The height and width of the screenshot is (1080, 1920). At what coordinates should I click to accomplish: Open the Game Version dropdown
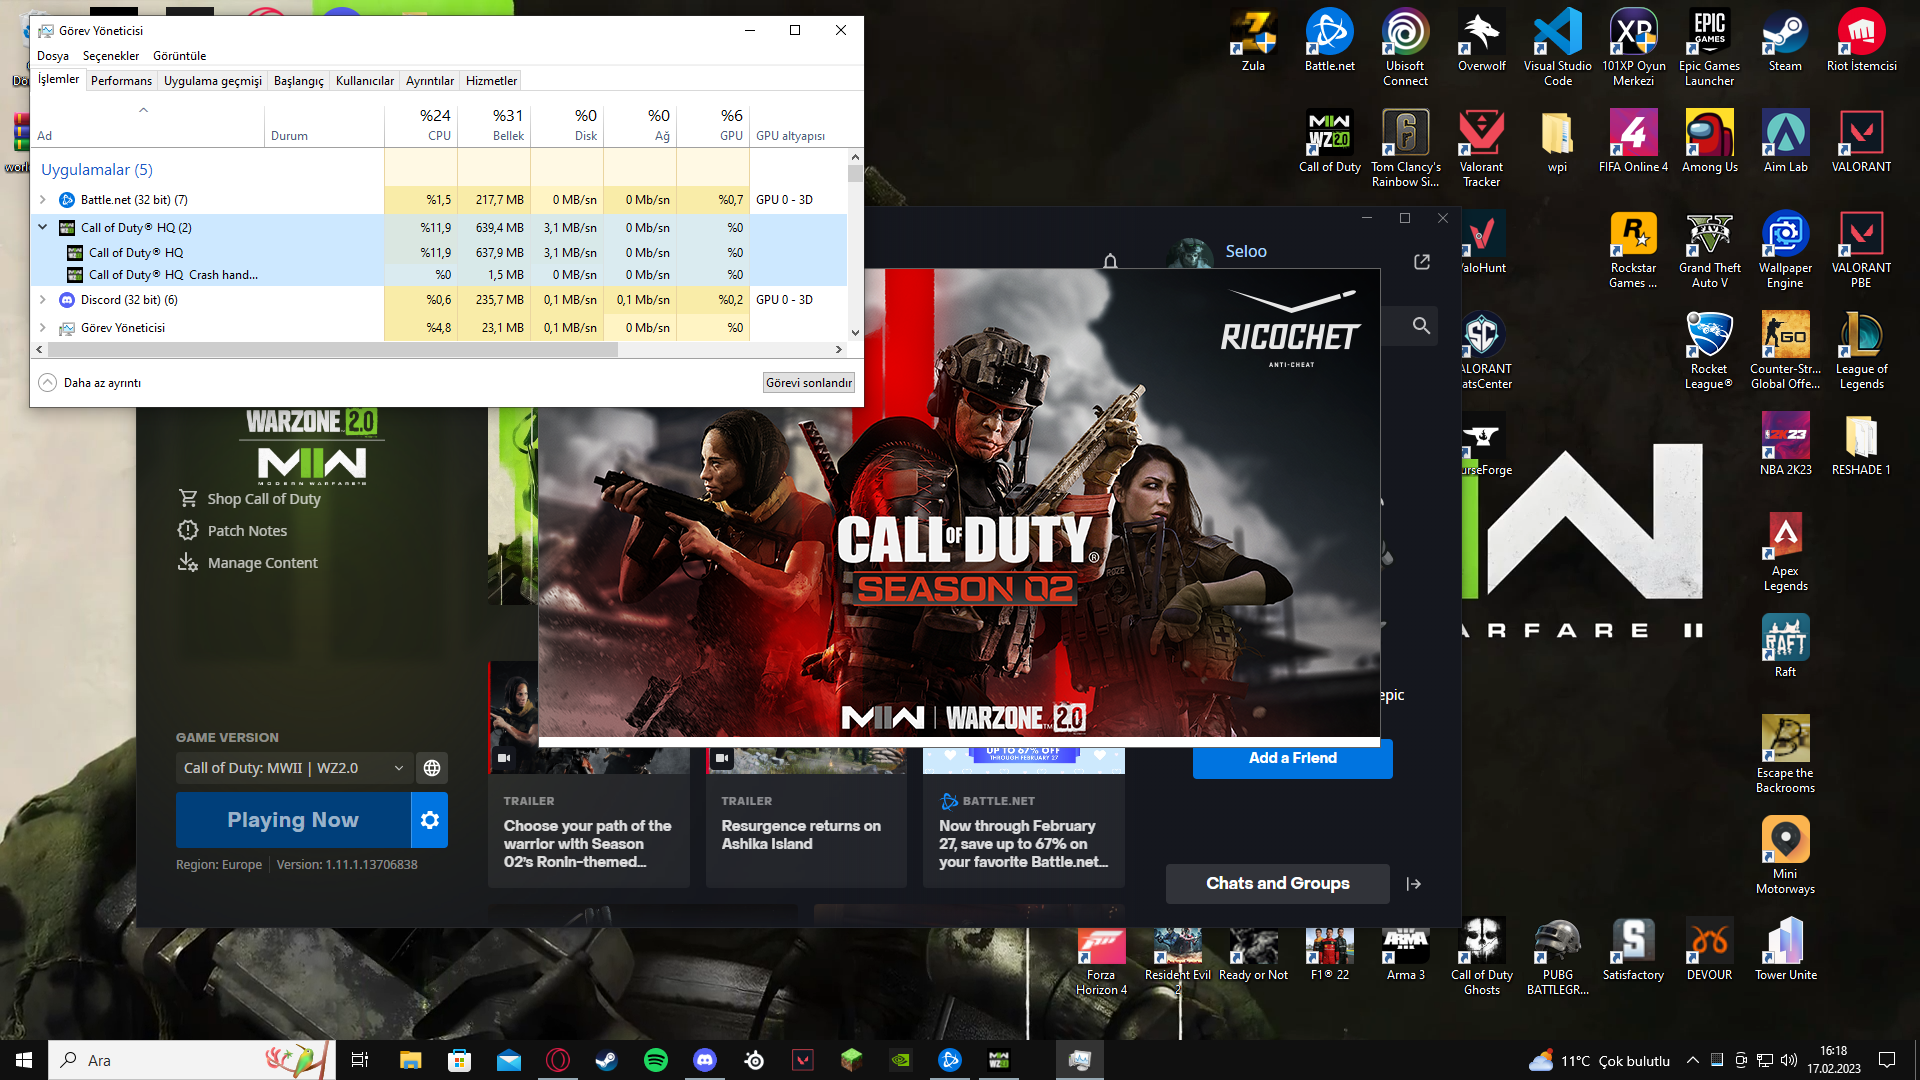[x=292, y=768]
